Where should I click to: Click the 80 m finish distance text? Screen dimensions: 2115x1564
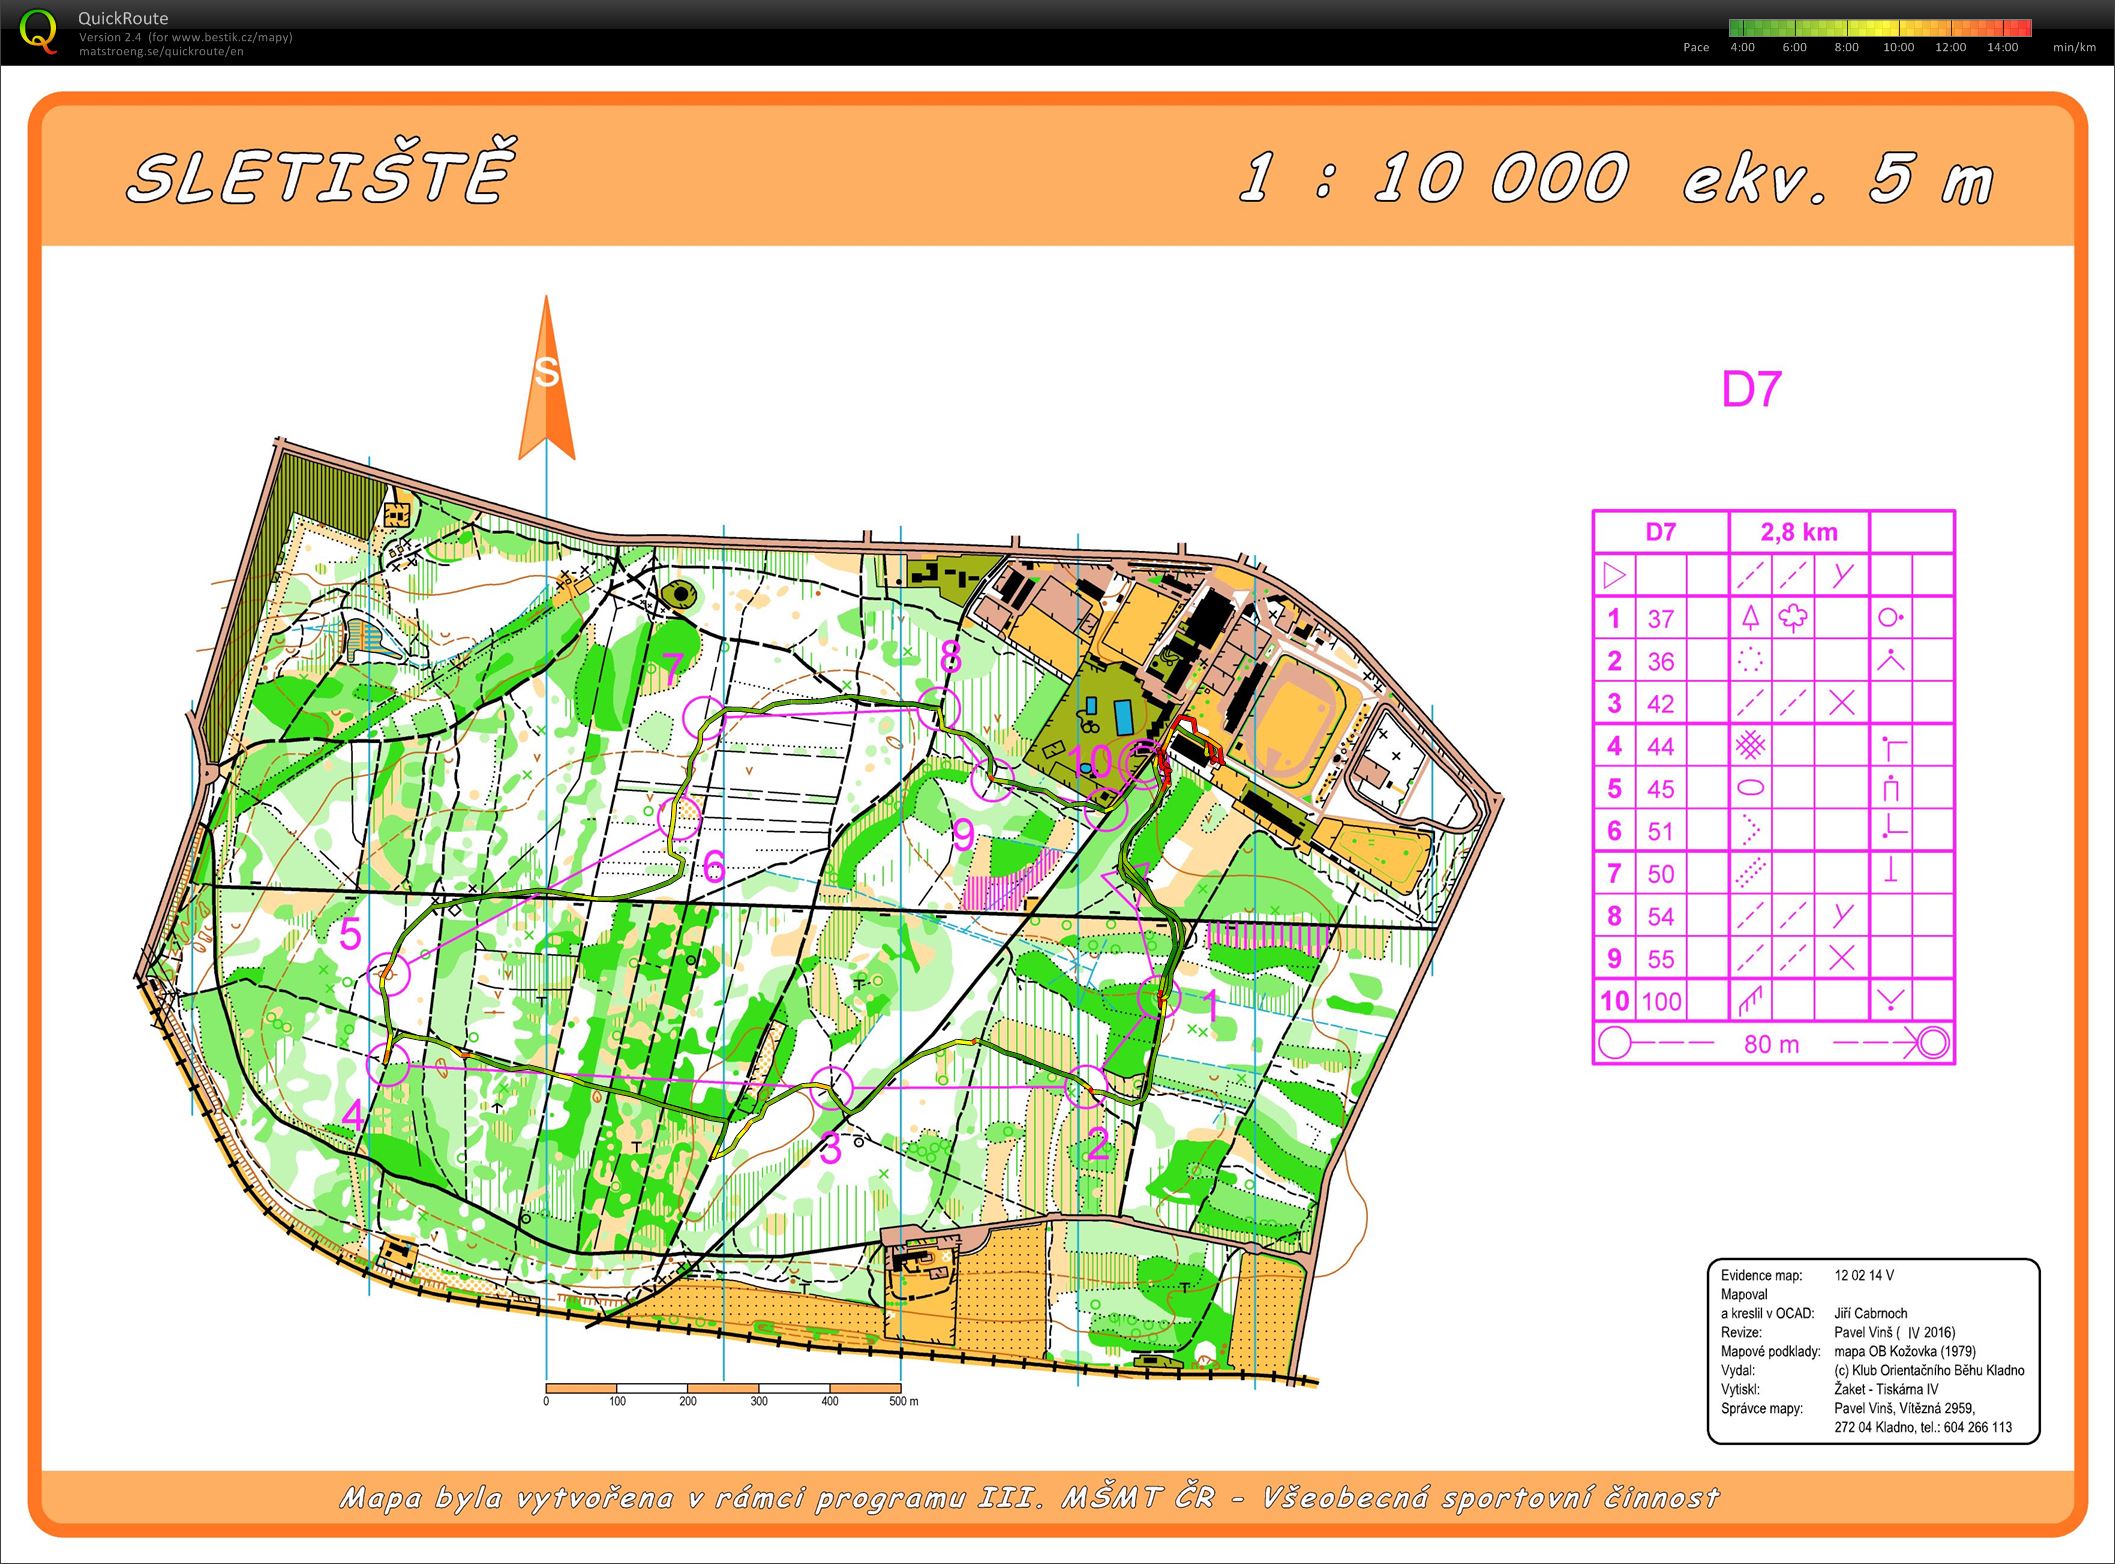pyautogui.click(x=1771, y=1044)
